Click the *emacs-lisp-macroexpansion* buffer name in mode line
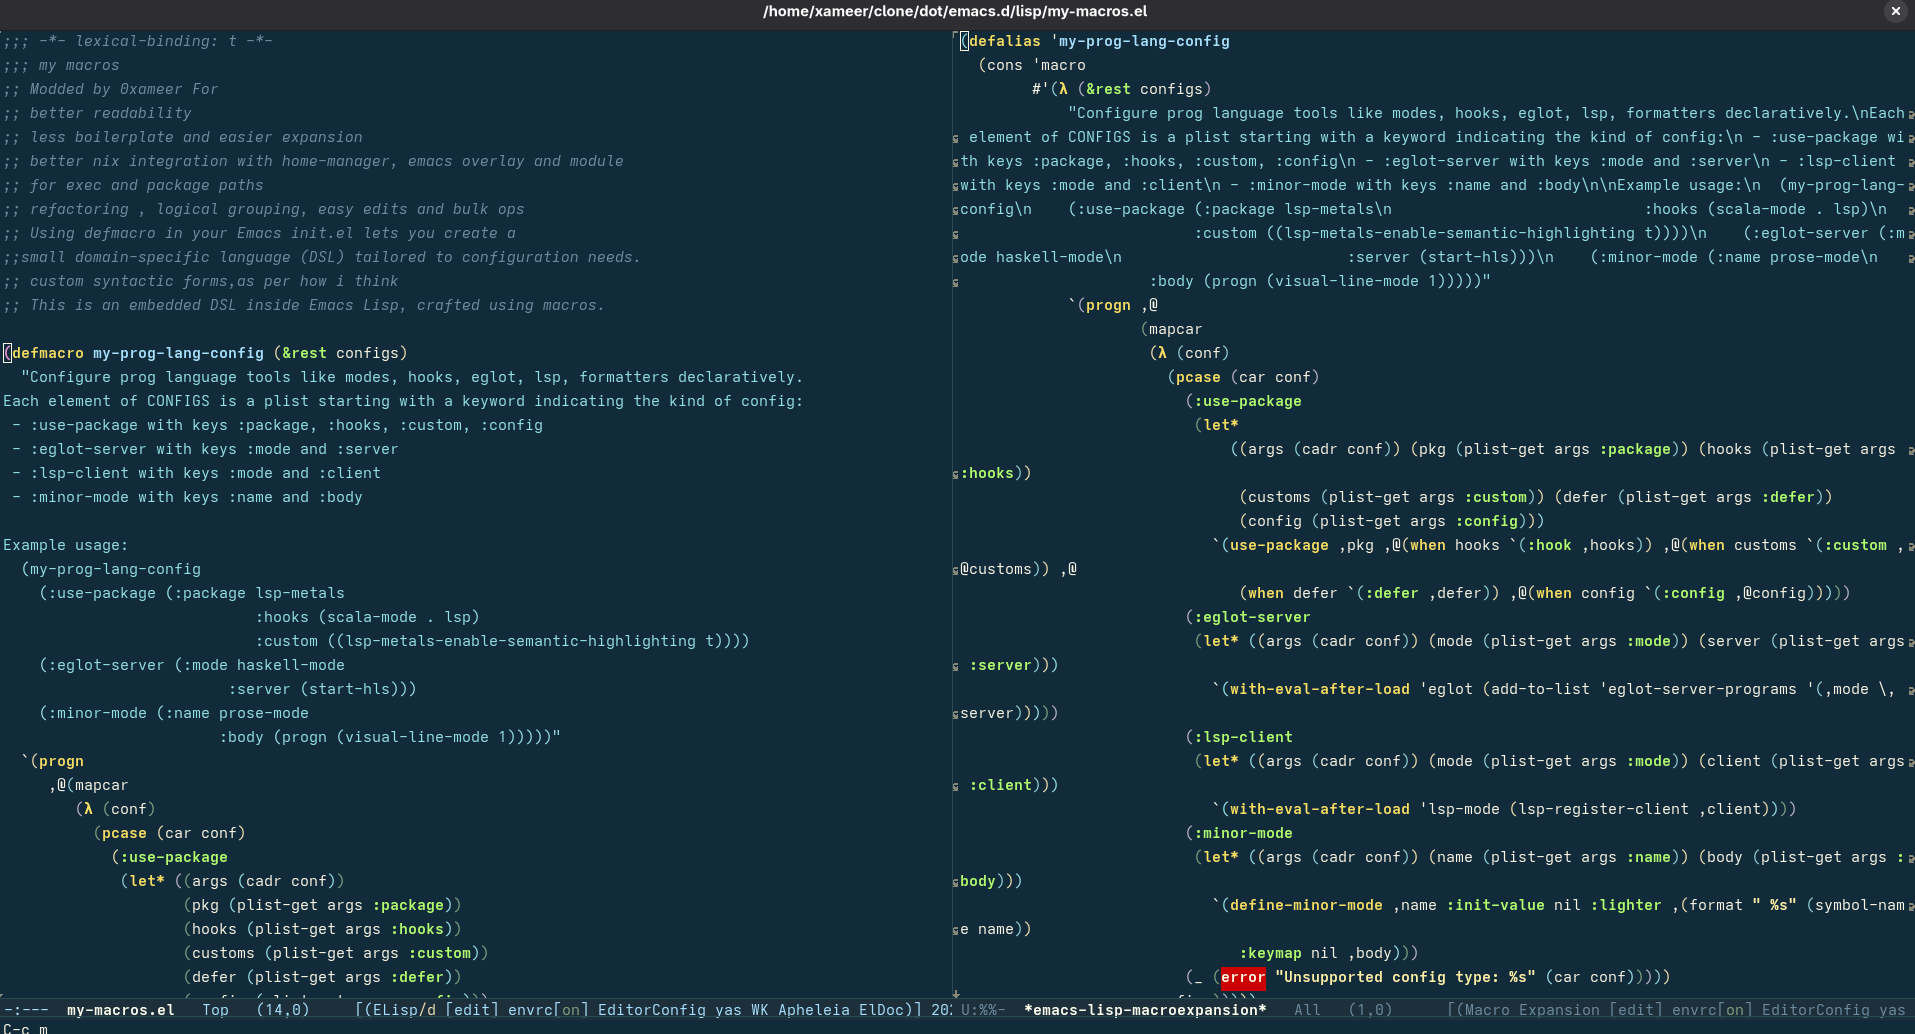Image resolution: width=1915 pixels, height=1034 pixels. [x=1145, y=1010]
